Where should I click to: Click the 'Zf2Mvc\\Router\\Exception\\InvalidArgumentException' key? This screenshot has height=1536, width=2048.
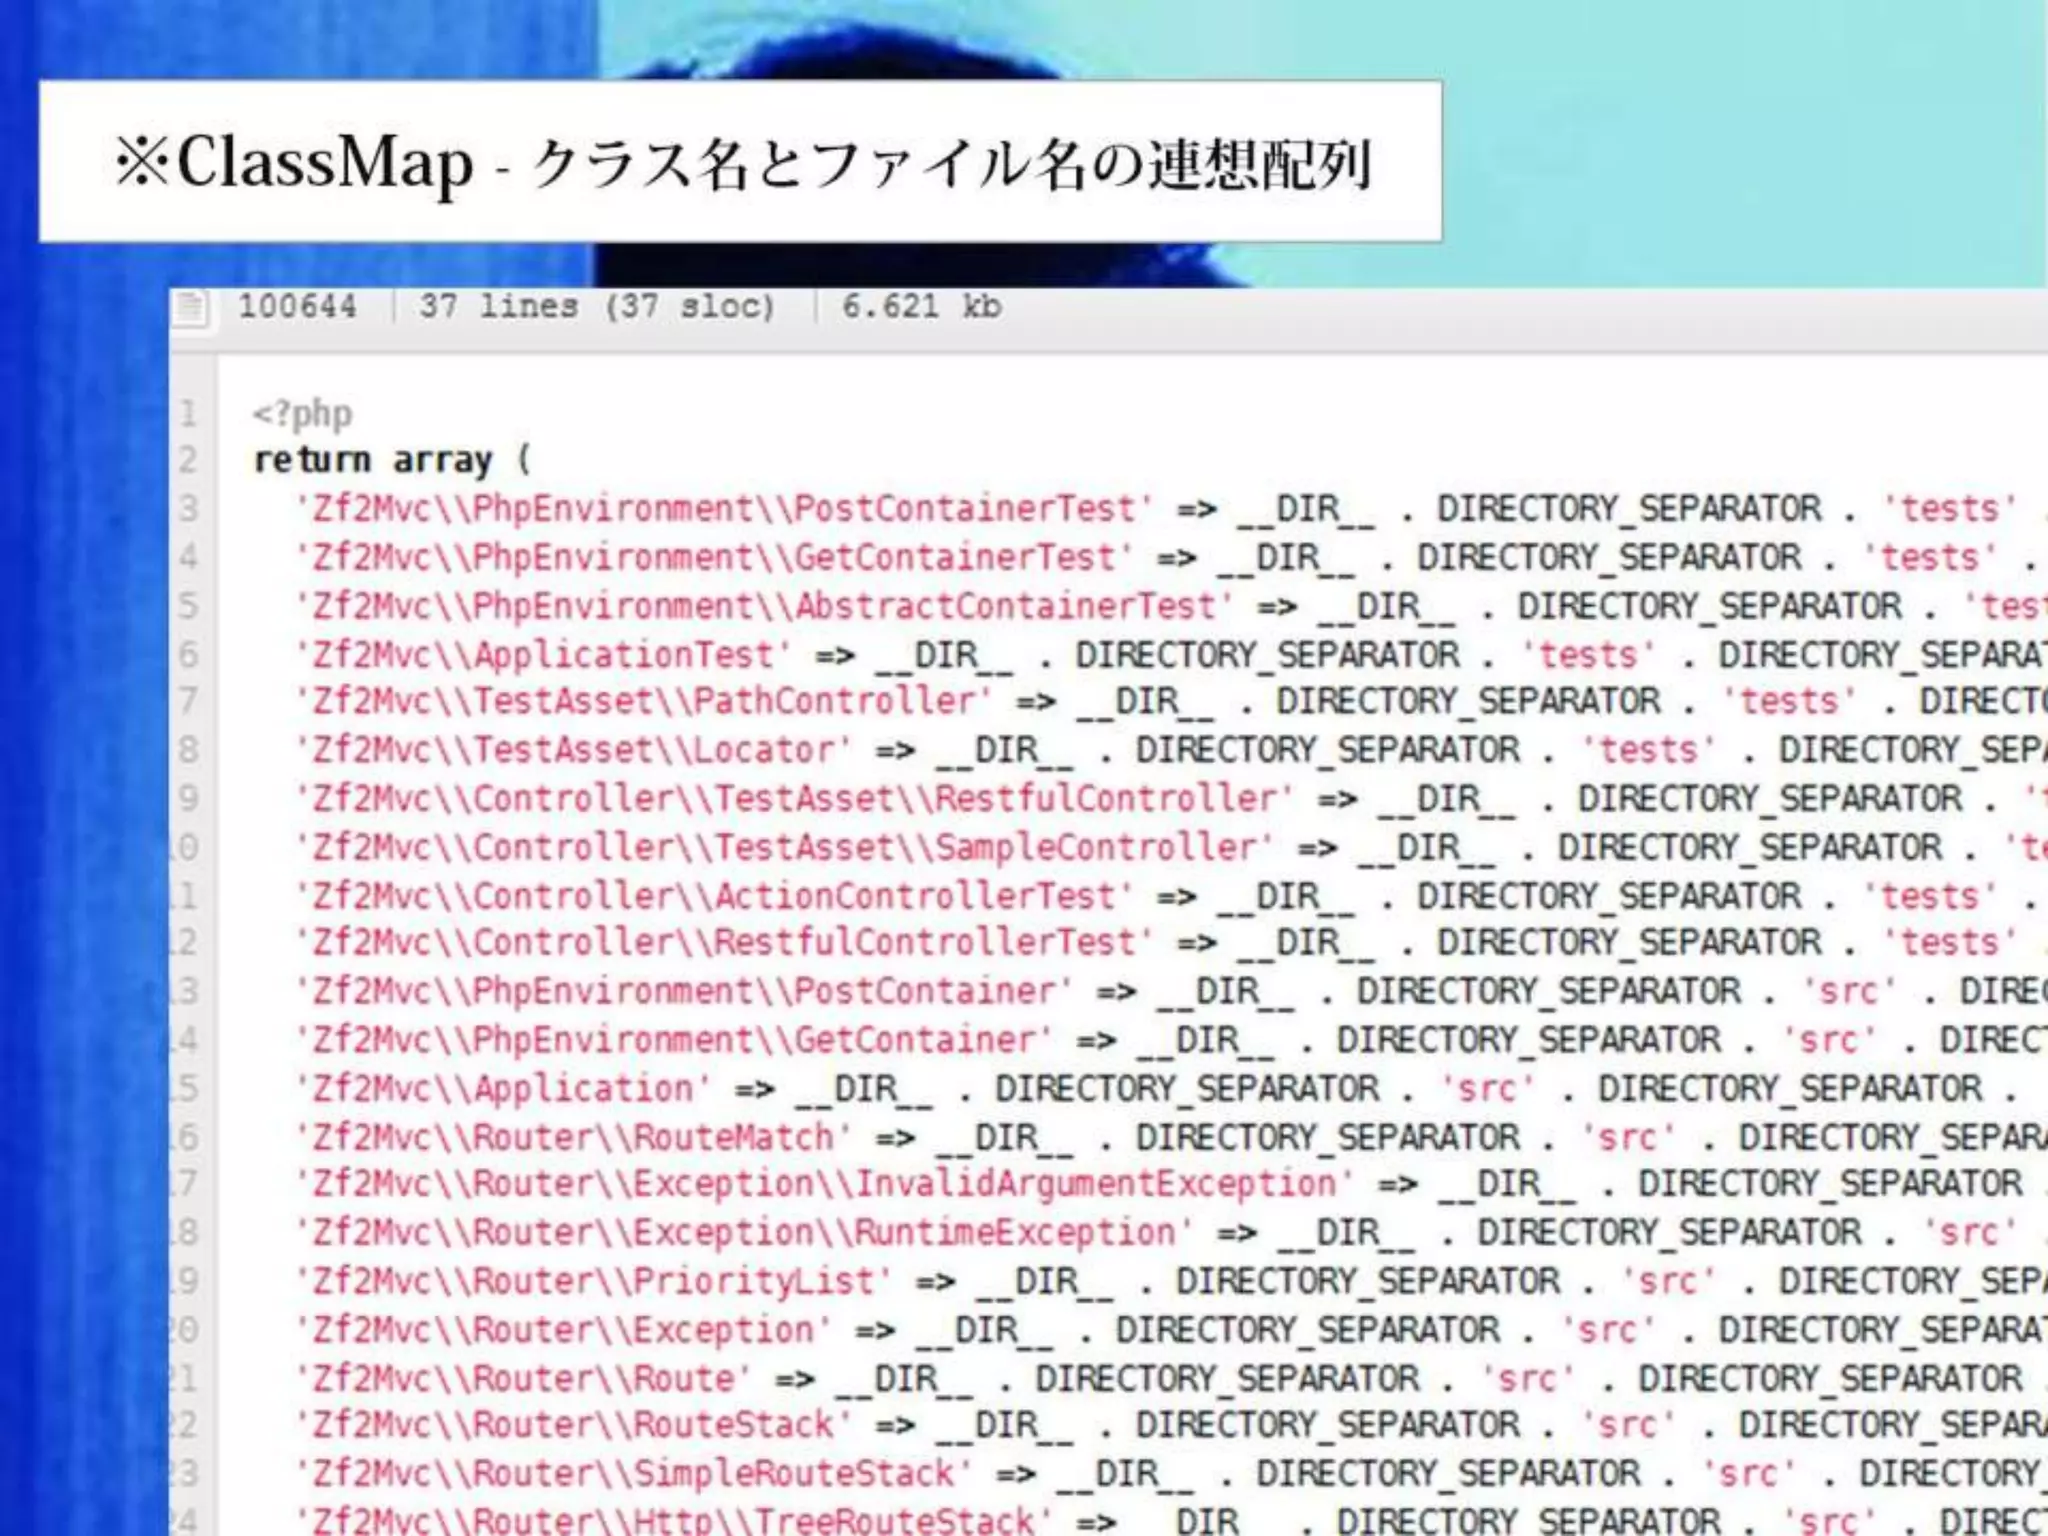[x=824, y=1184]
